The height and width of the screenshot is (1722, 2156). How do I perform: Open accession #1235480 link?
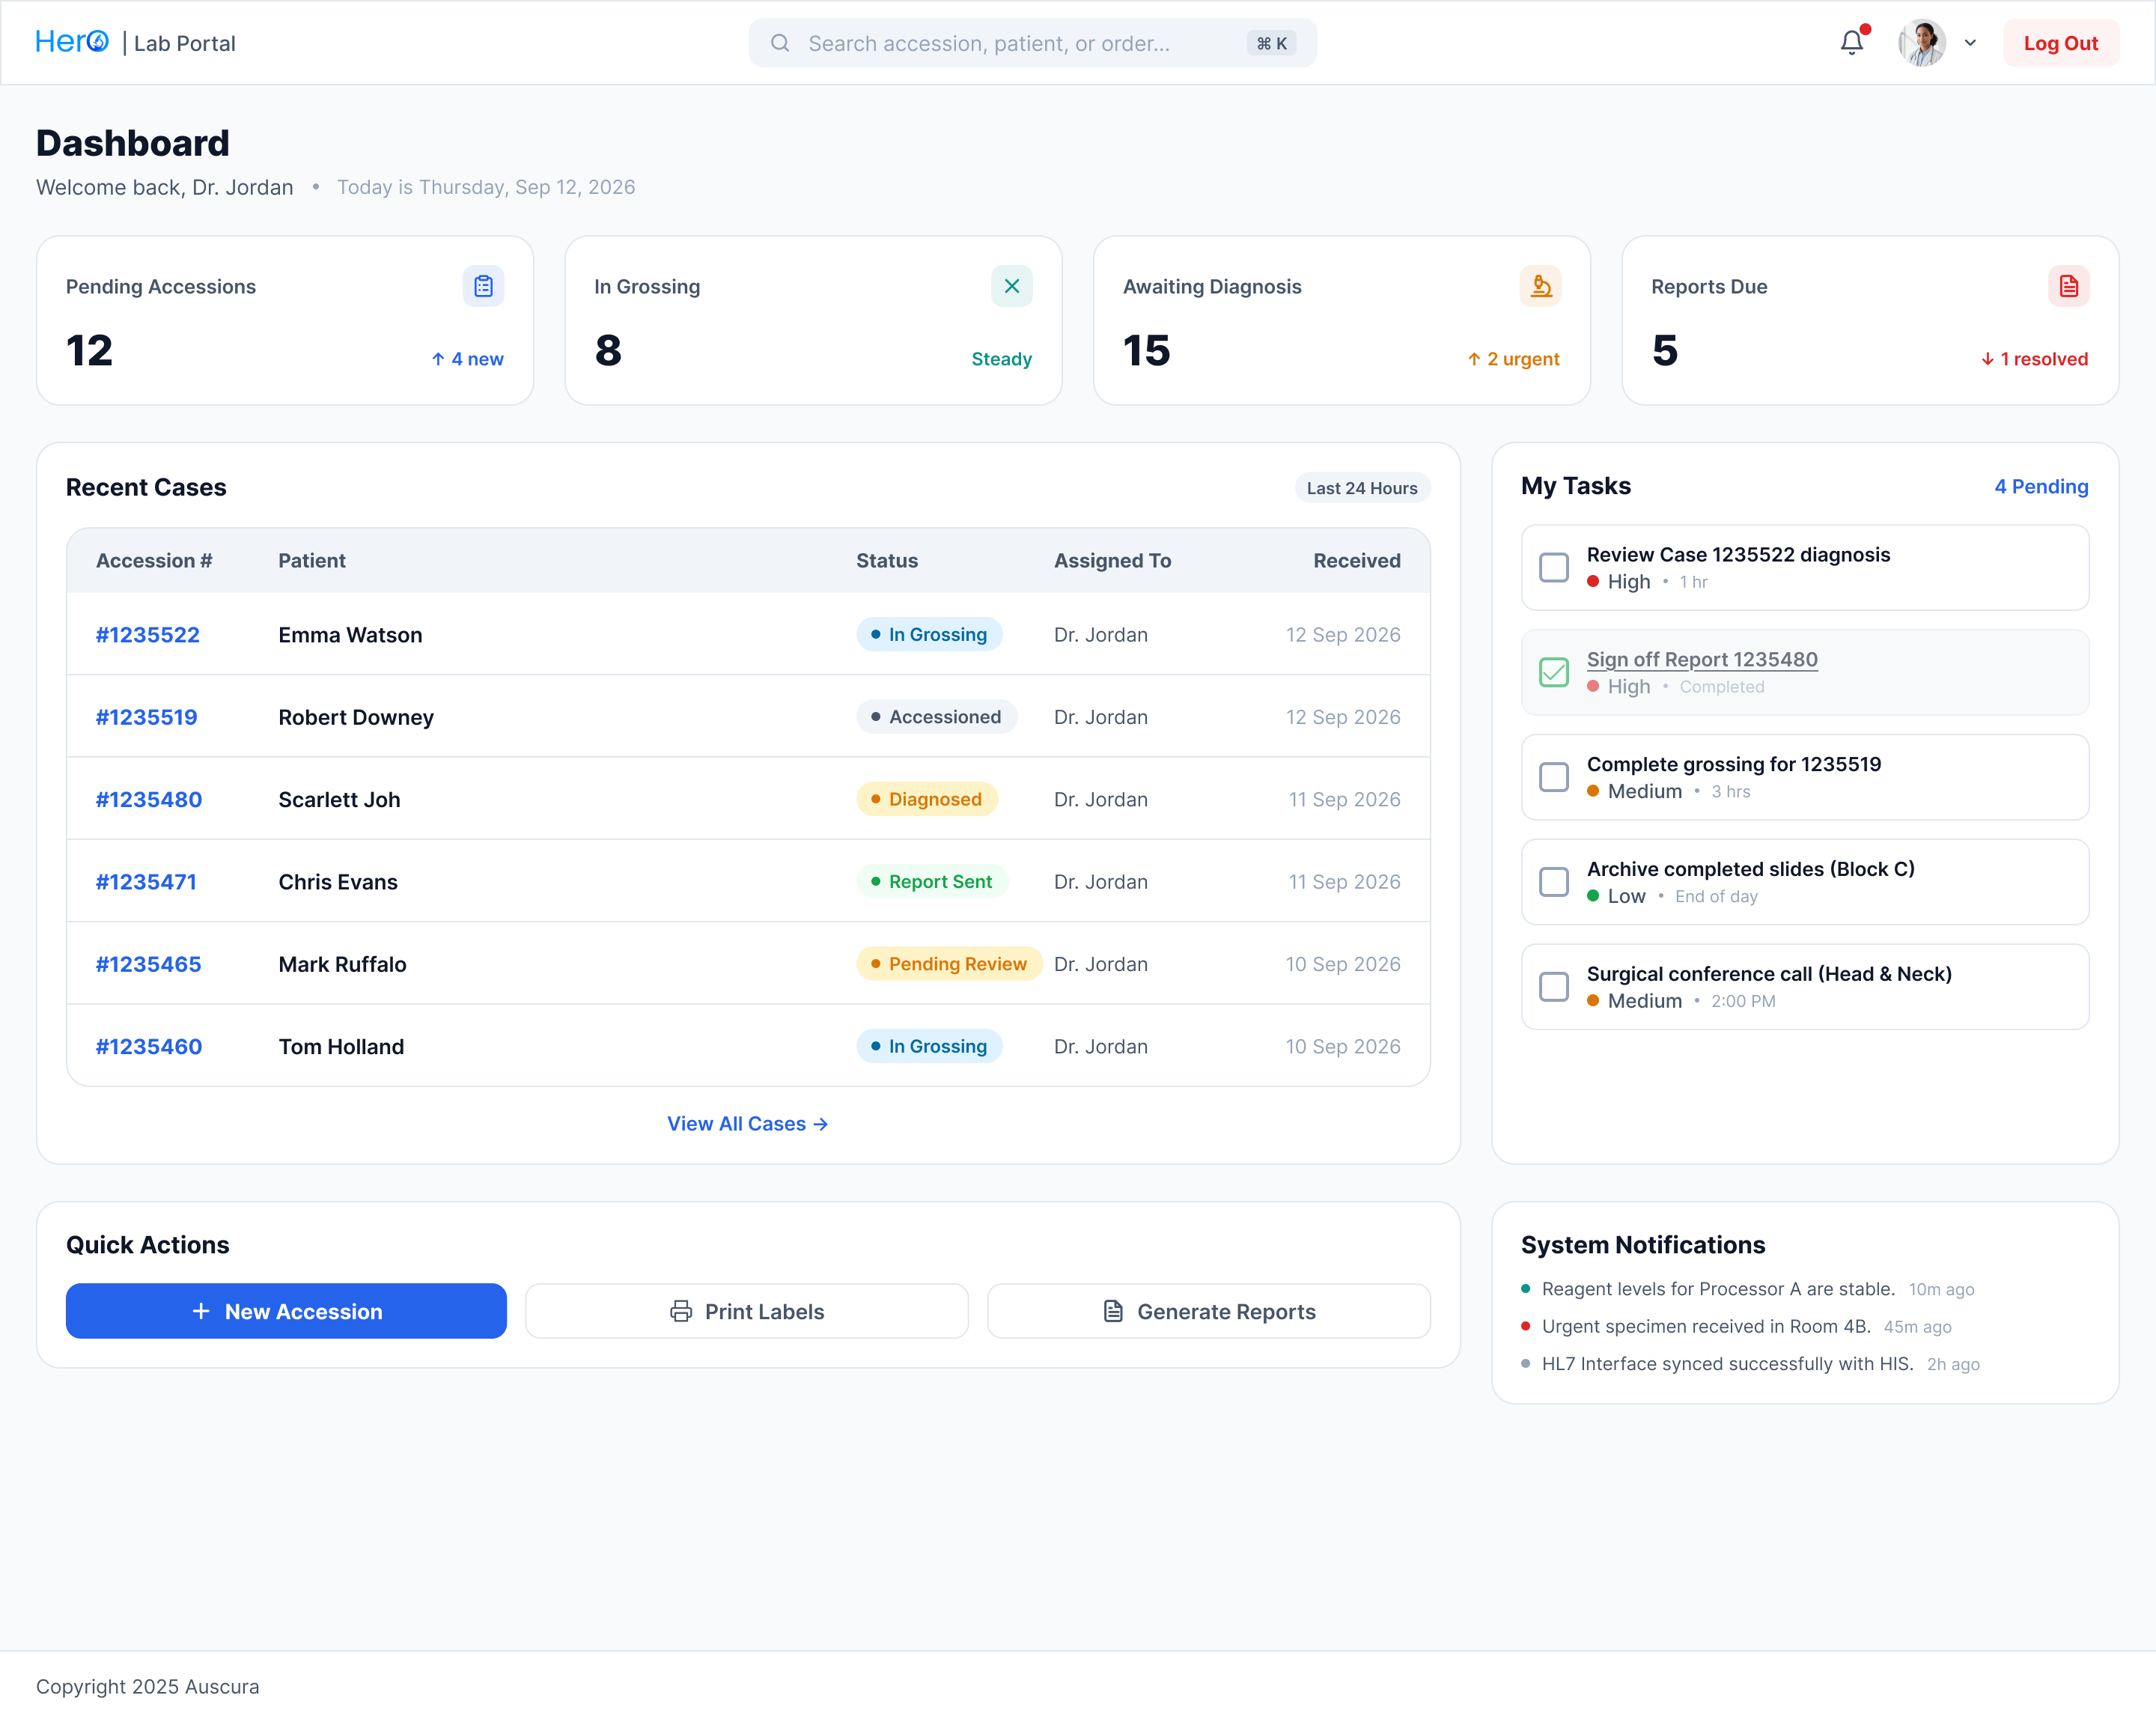coord(149,800)
